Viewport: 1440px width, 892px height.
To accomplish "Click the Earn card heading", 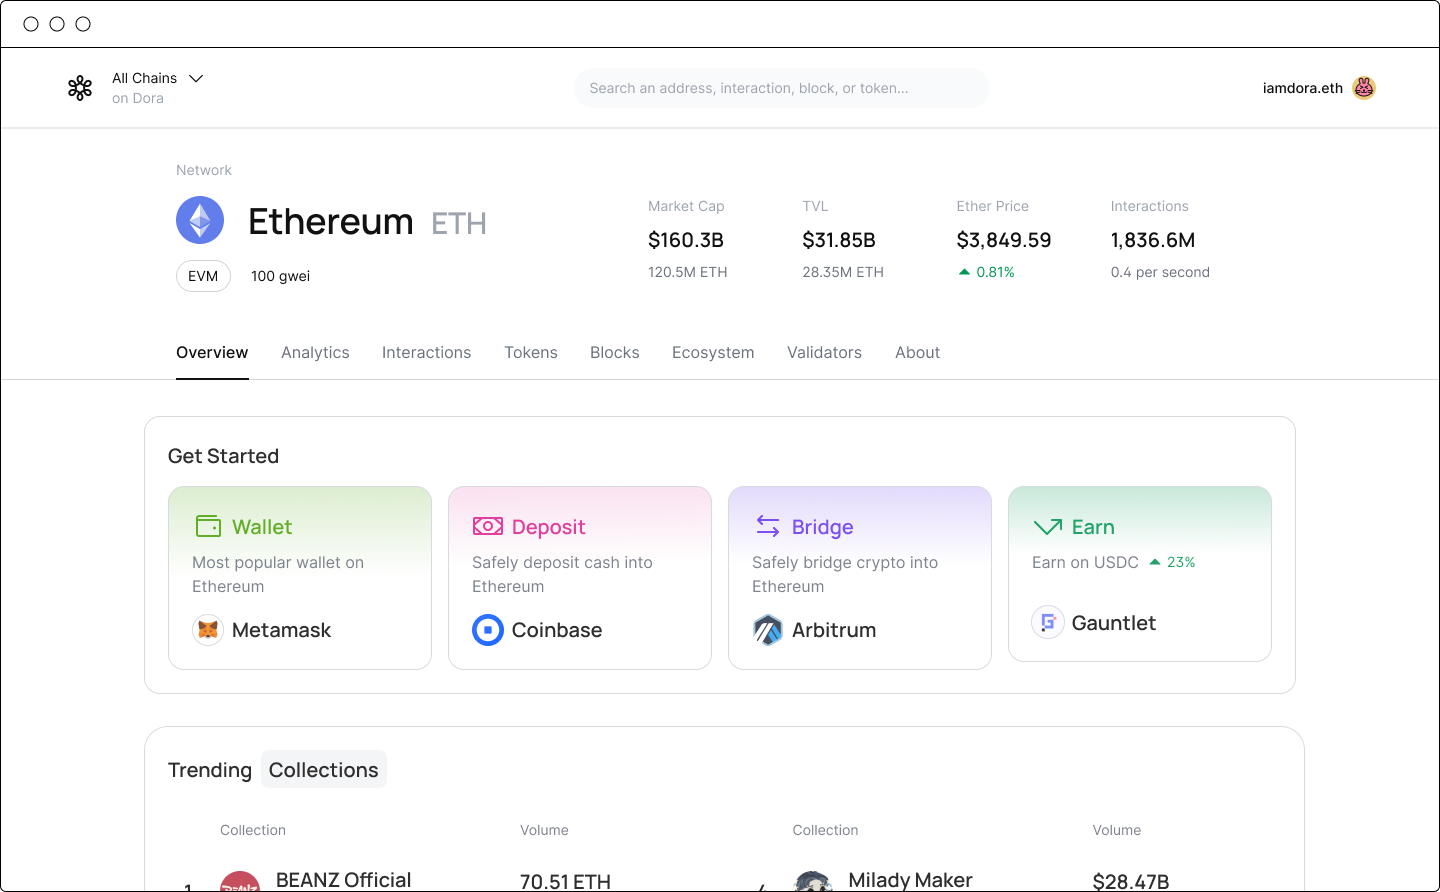I will pos(1093,527).
